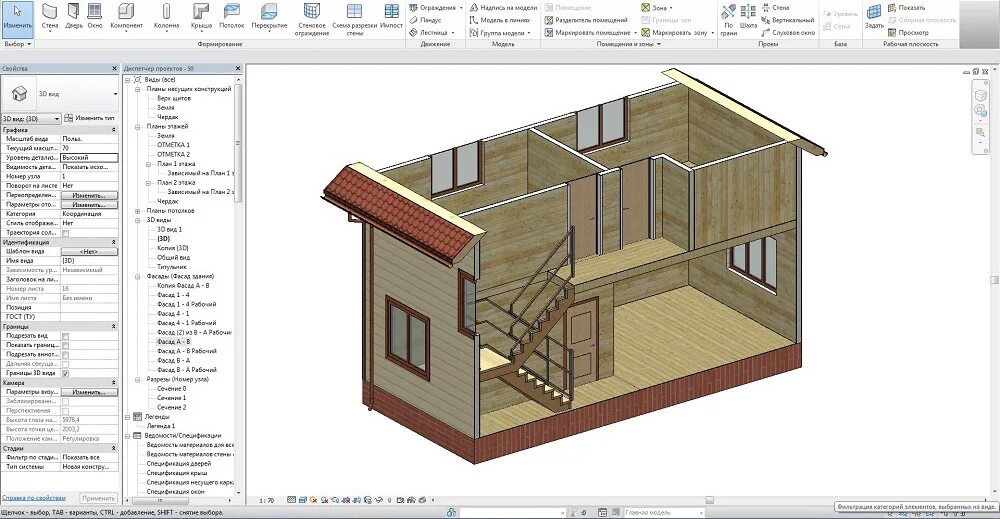
Task: Open Просмотр work plane viewer
Action: [908, 33]
